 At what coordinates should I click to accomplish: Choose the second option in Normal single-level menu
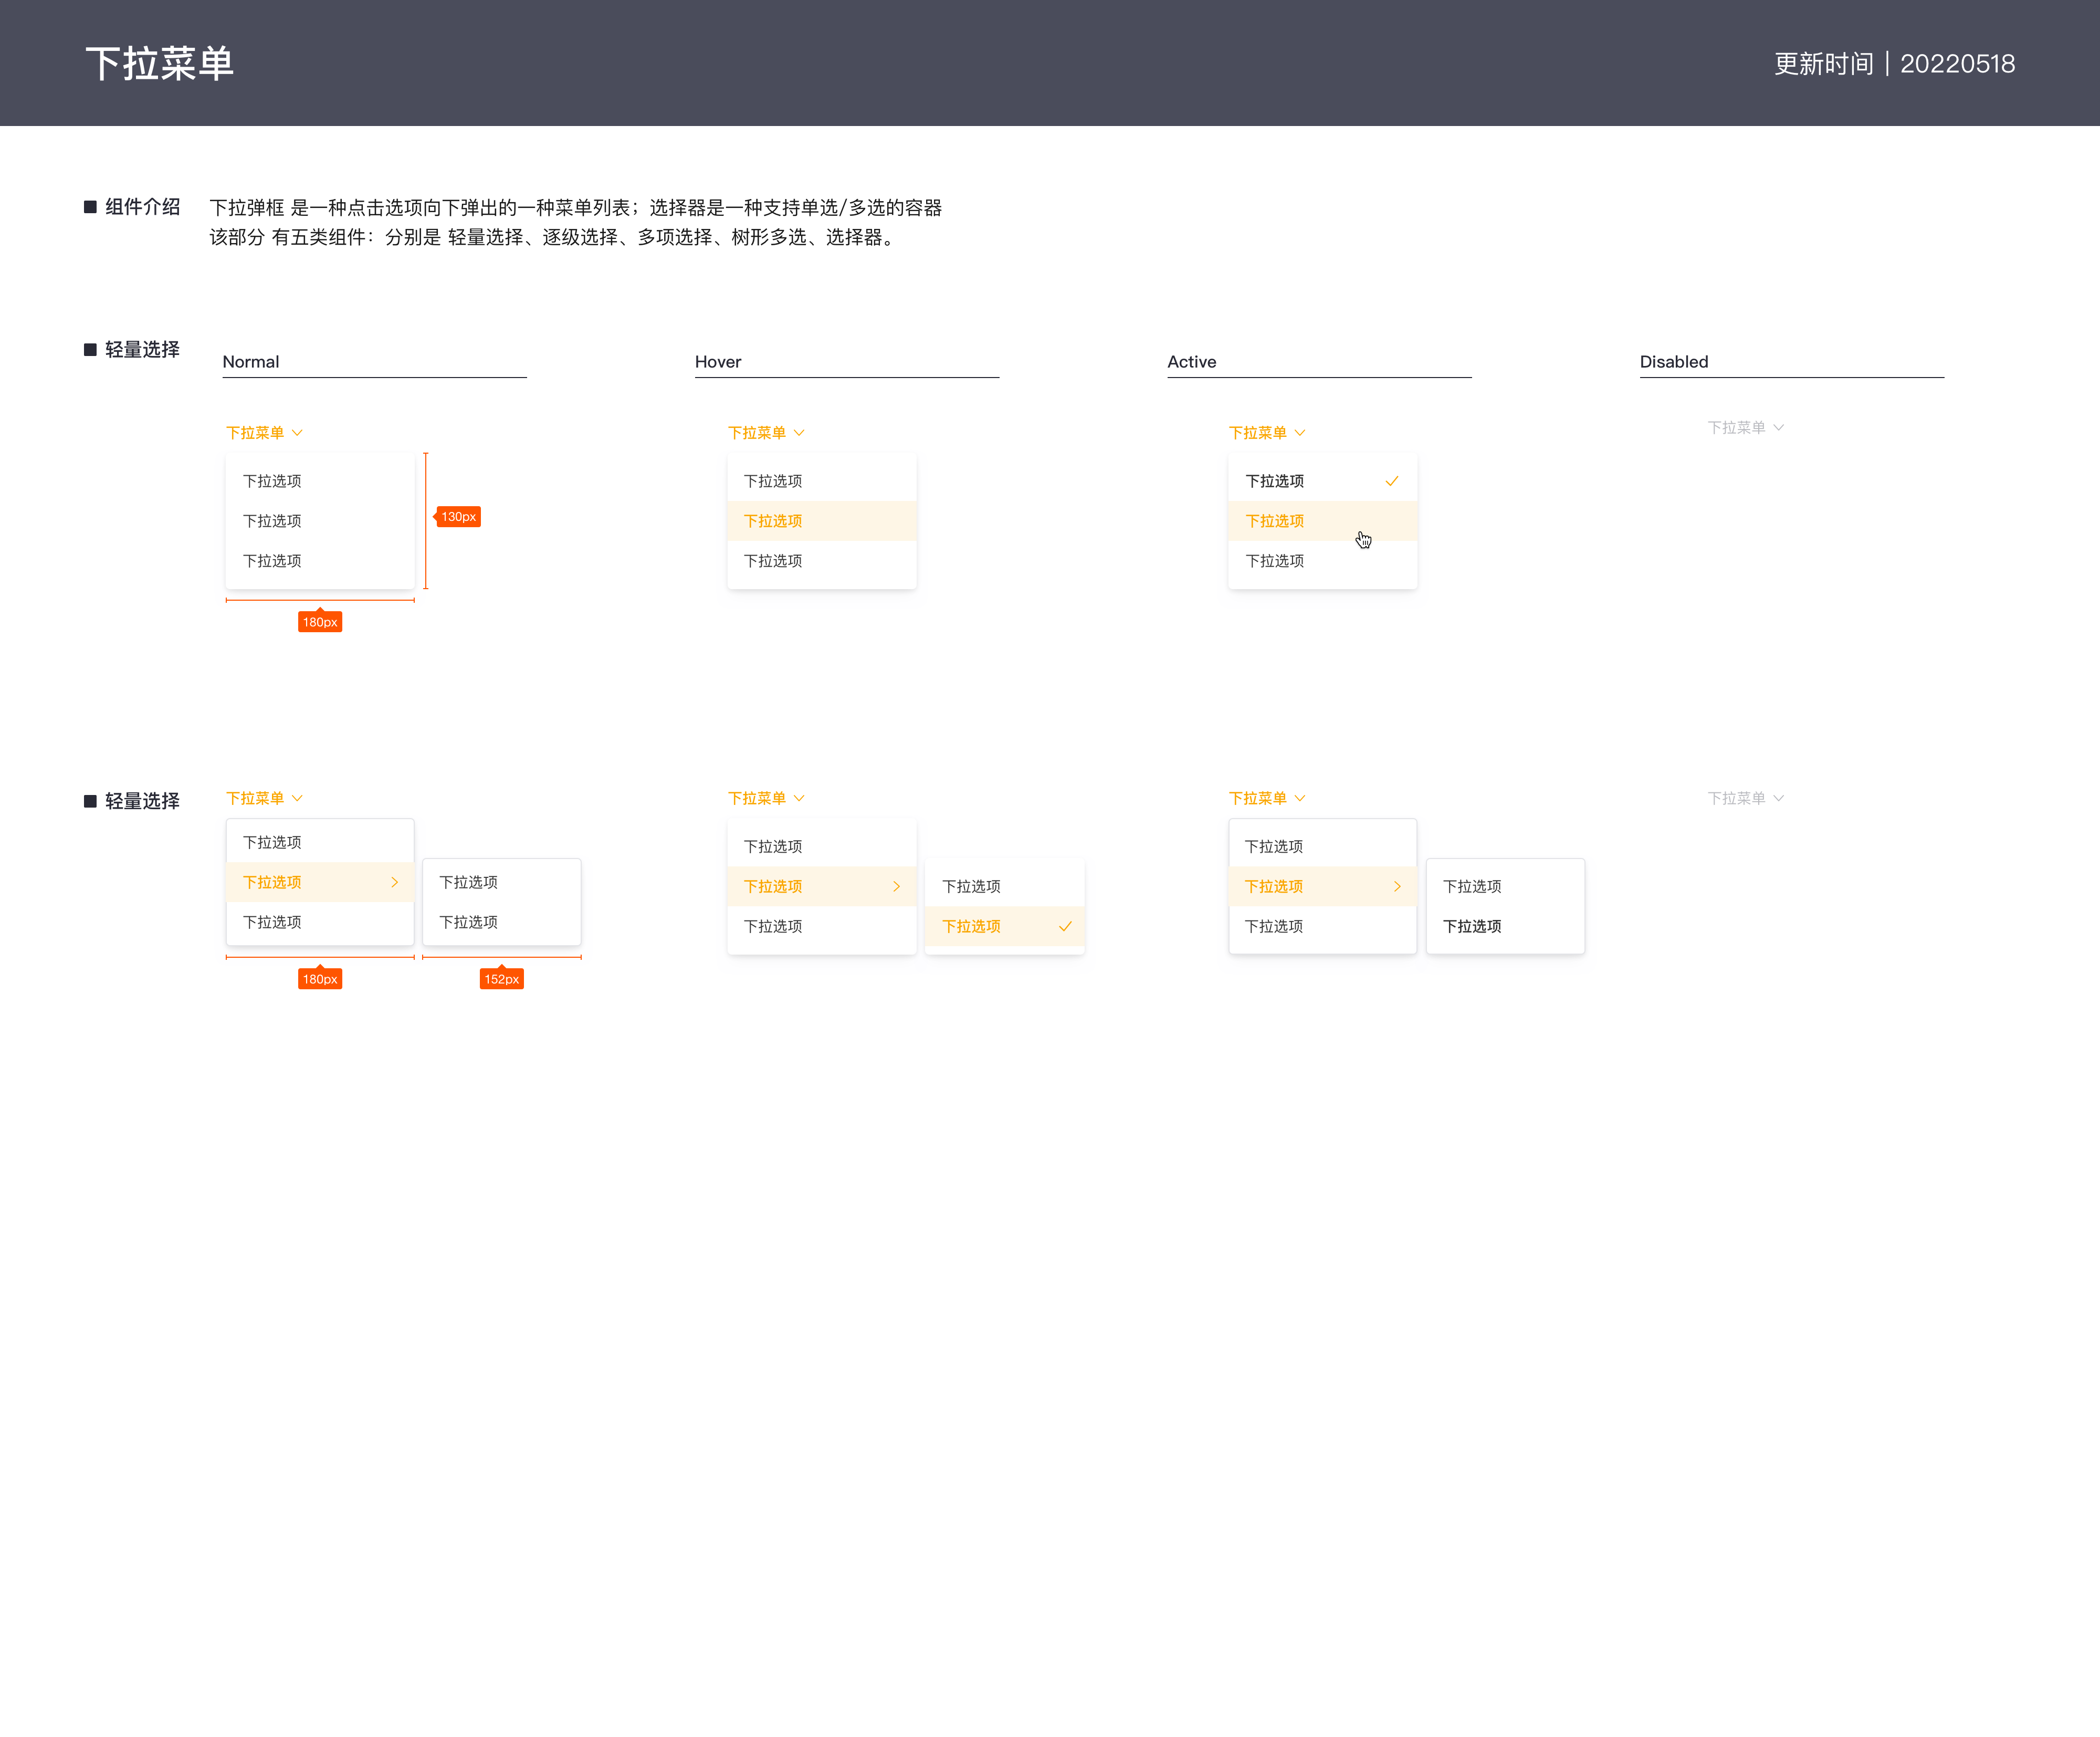click(320, 521)
